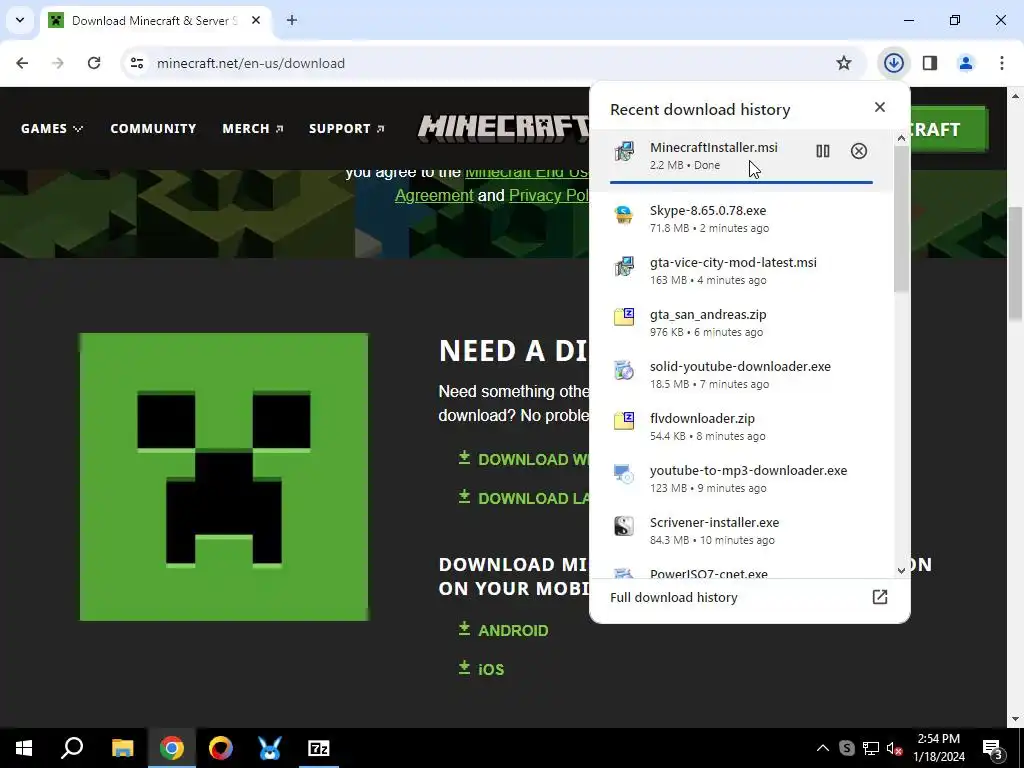Open File Explorer from the taskbar
This screenshot has height=768, width=1024.
tap(122, 748)
